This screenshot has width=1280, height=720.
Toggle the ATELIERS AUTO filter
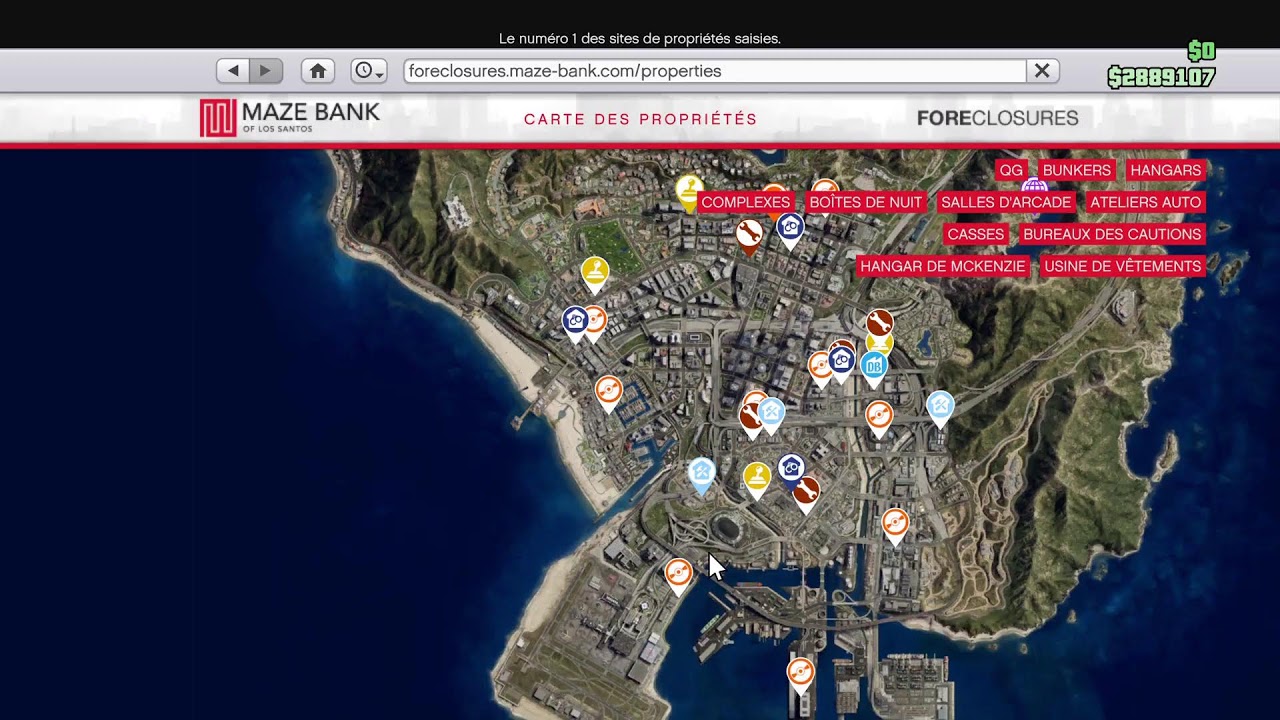pos(1146,202)
